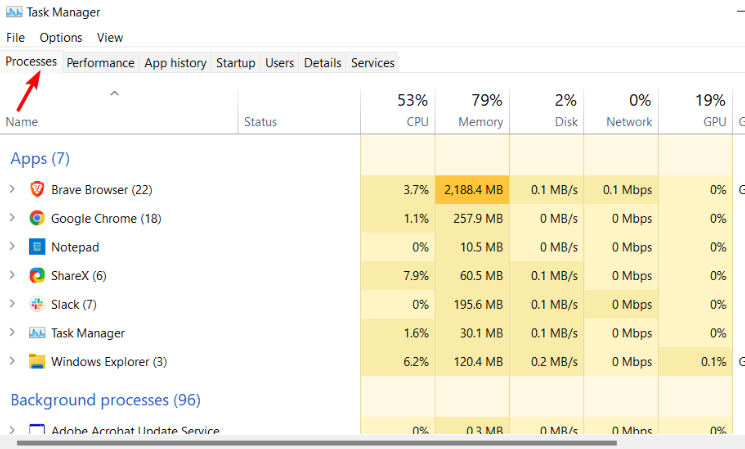Click the 1.1% CPU cell for Chrome

tap(398, 219)
